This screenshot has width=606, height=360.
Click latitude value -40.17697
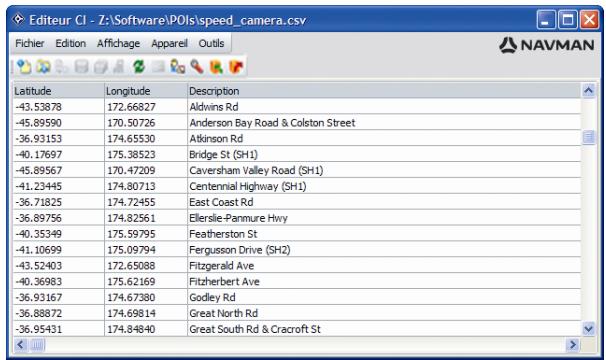point(38,154)
